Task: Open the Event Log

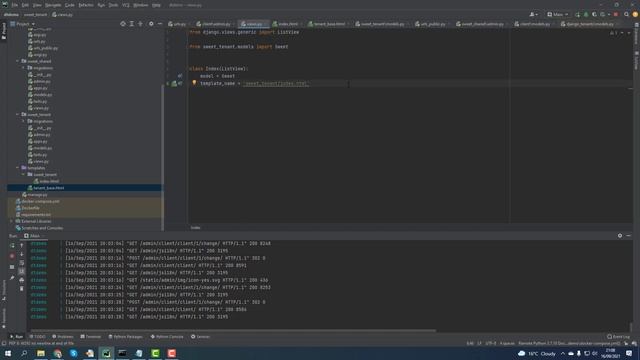Action: click(x=619, y=337)
